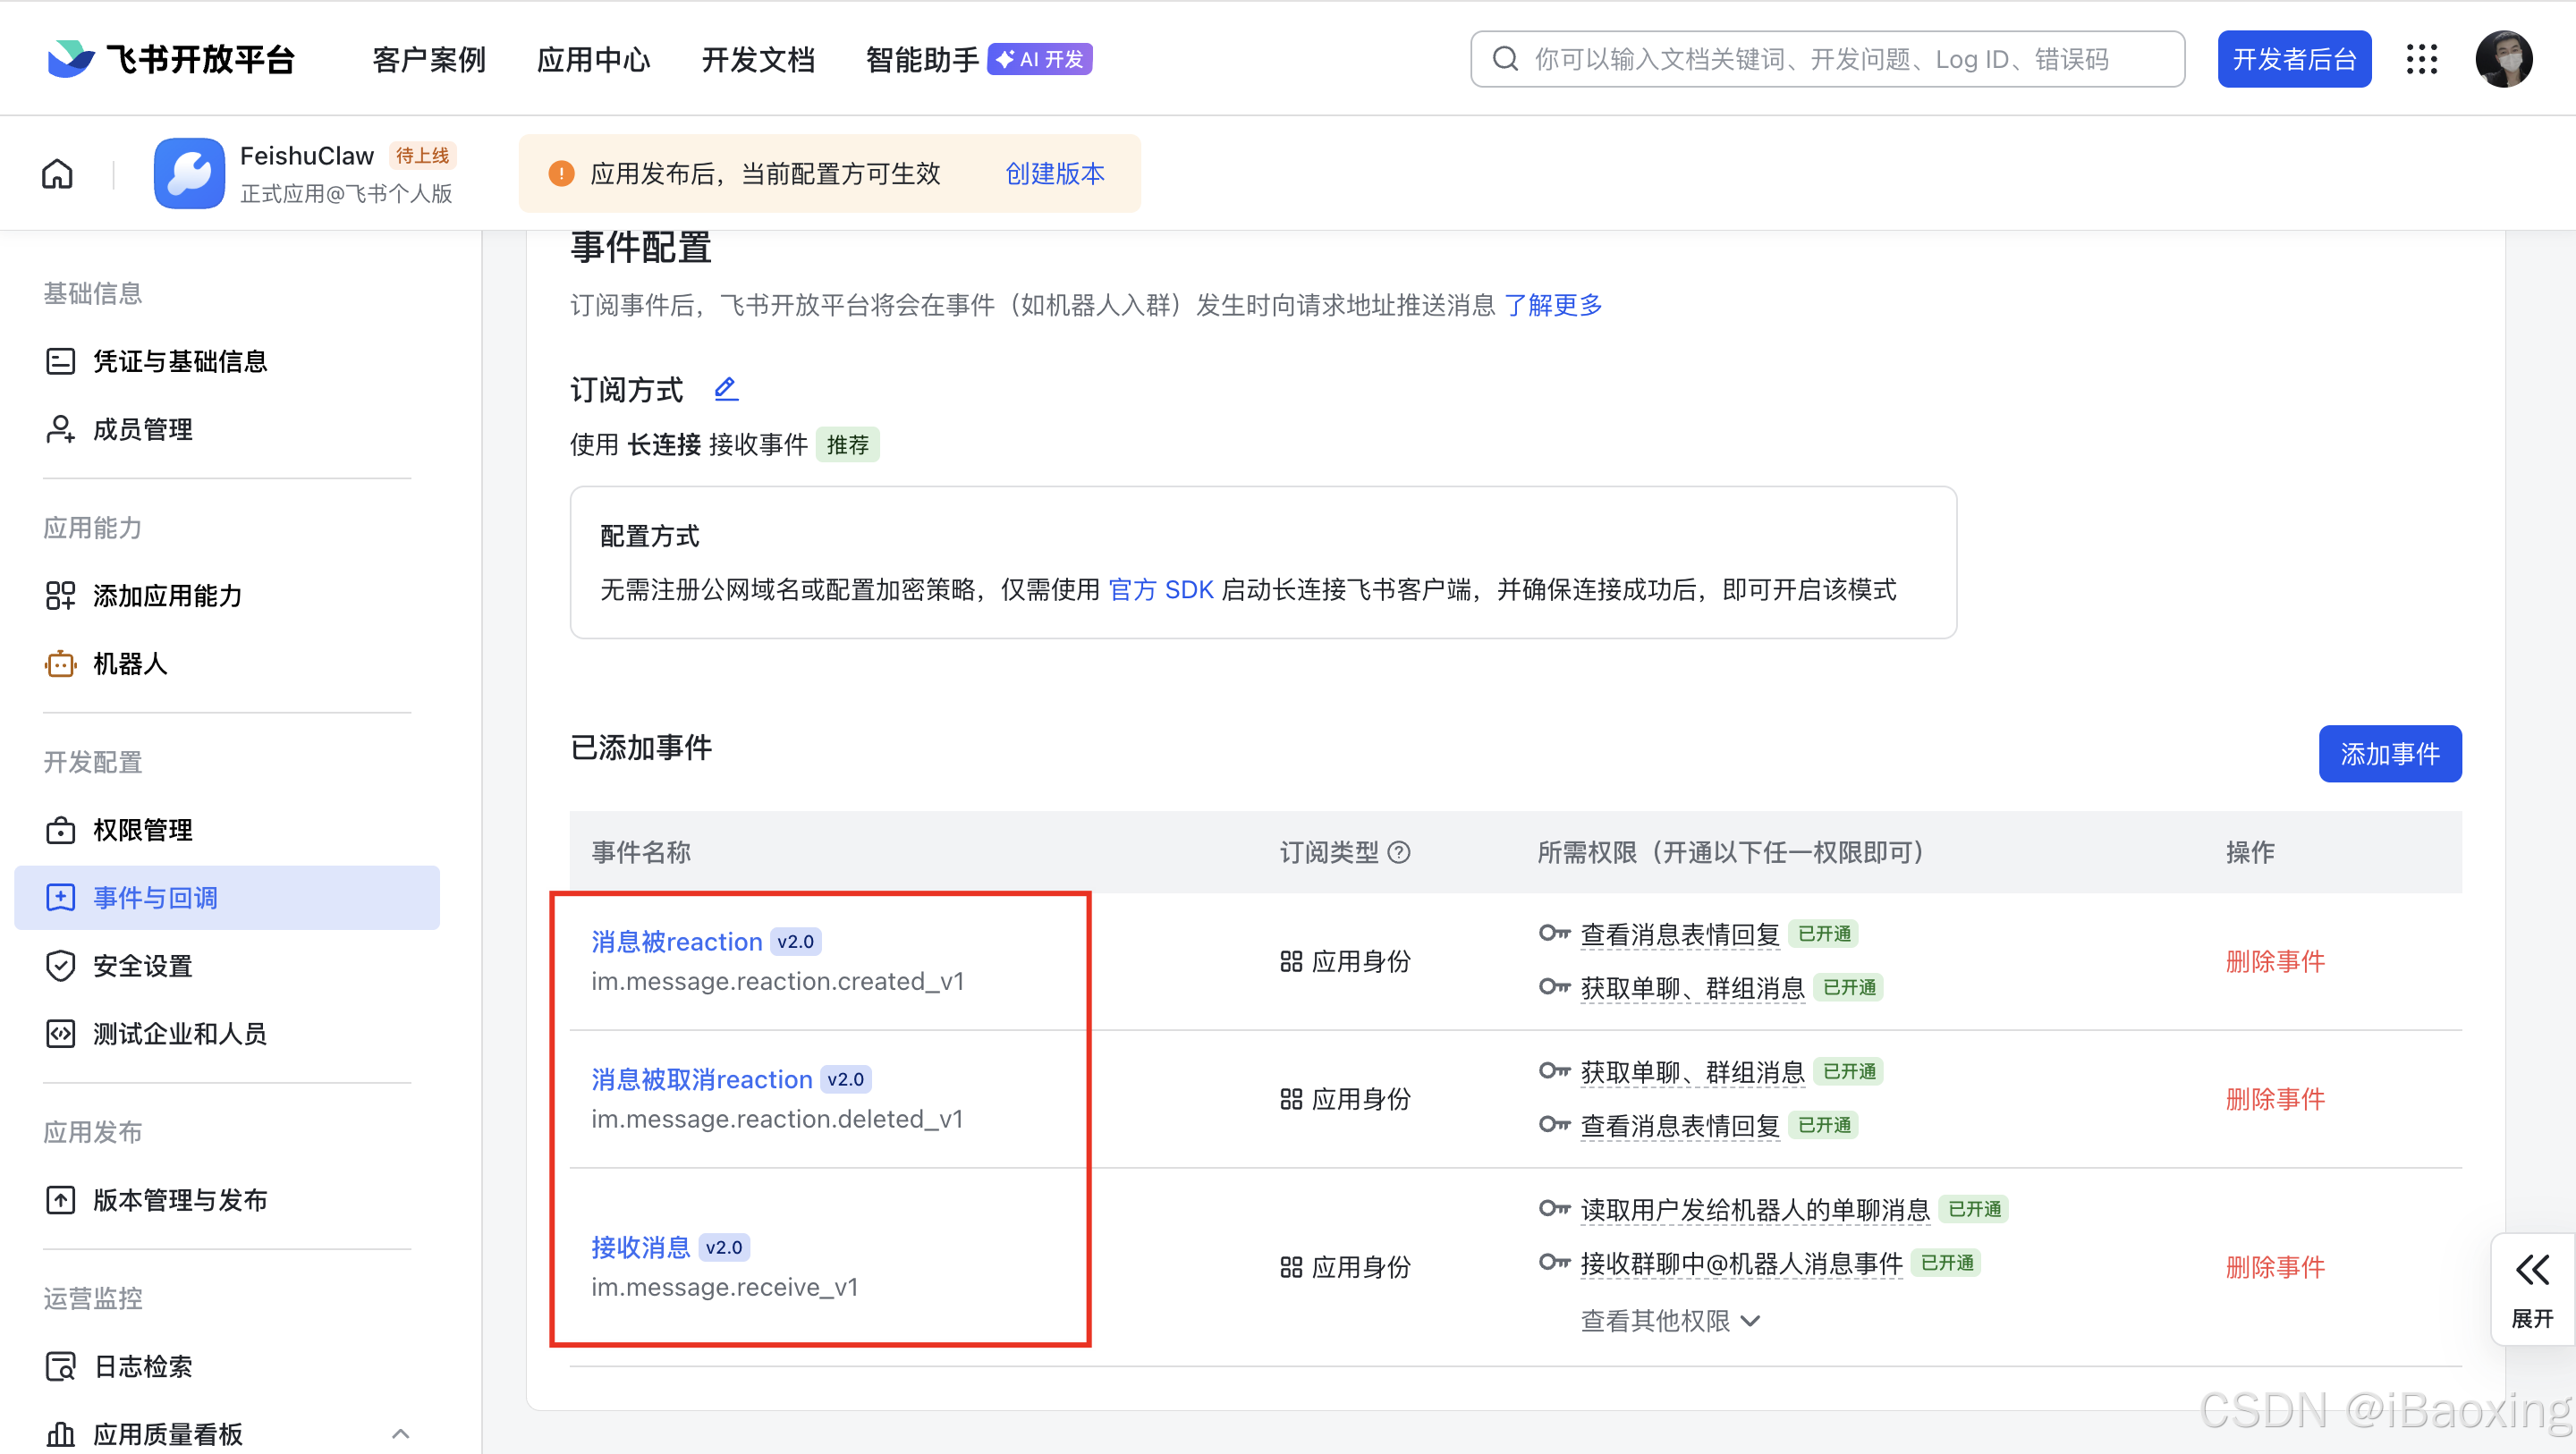The height and width of the screenshot is (1454, 2576).
Task: Select the 凭证与基础信息 sidebar icon
Action: click(60, 361)
